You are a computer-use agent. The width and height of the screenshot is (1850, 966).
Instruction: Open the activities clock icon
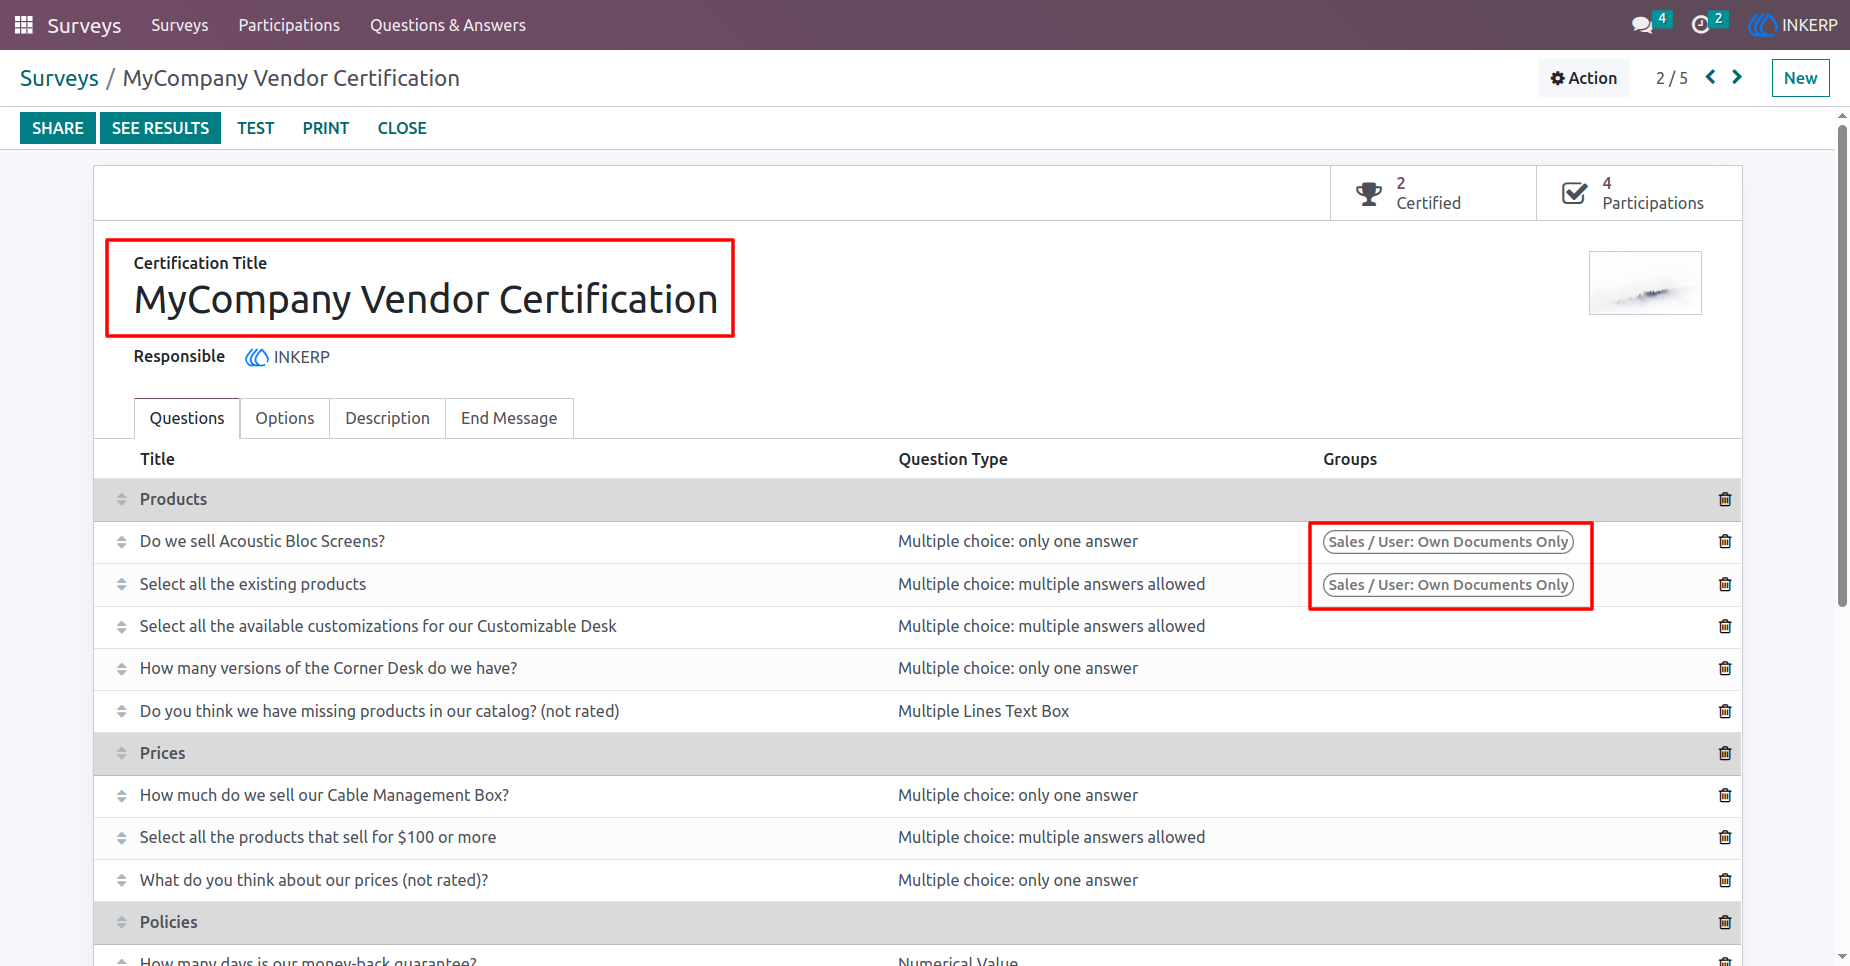[x=1700, y=25]
